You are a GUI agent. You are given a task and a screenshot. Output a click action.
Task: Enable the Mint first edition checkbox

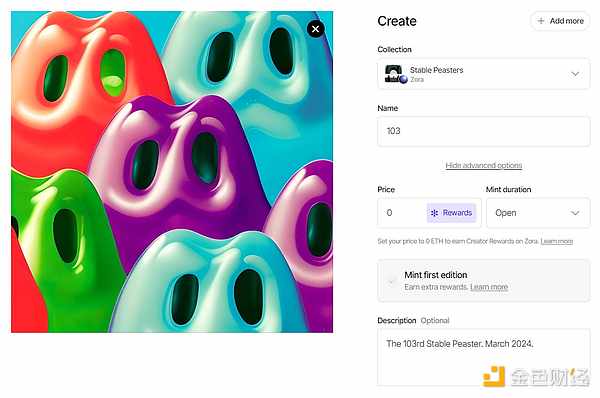click(391, 282)
